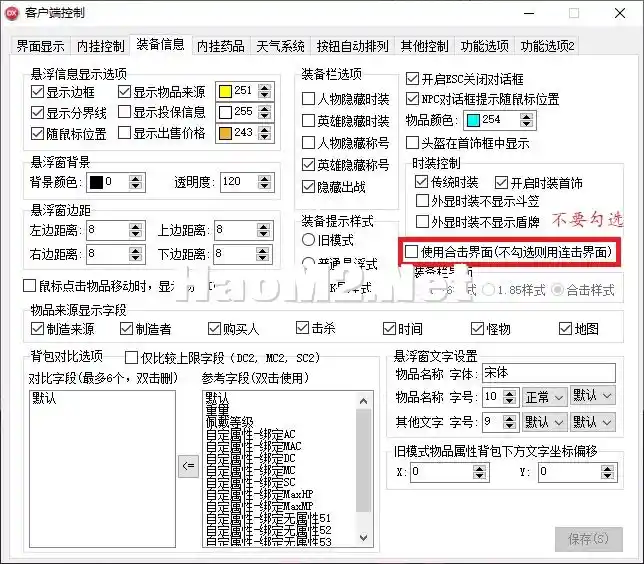The width and height of the screenshot is (644, 564).
Task: Open first 默认 dropdown for 其他文字
Action: click(x=544, y=422)
